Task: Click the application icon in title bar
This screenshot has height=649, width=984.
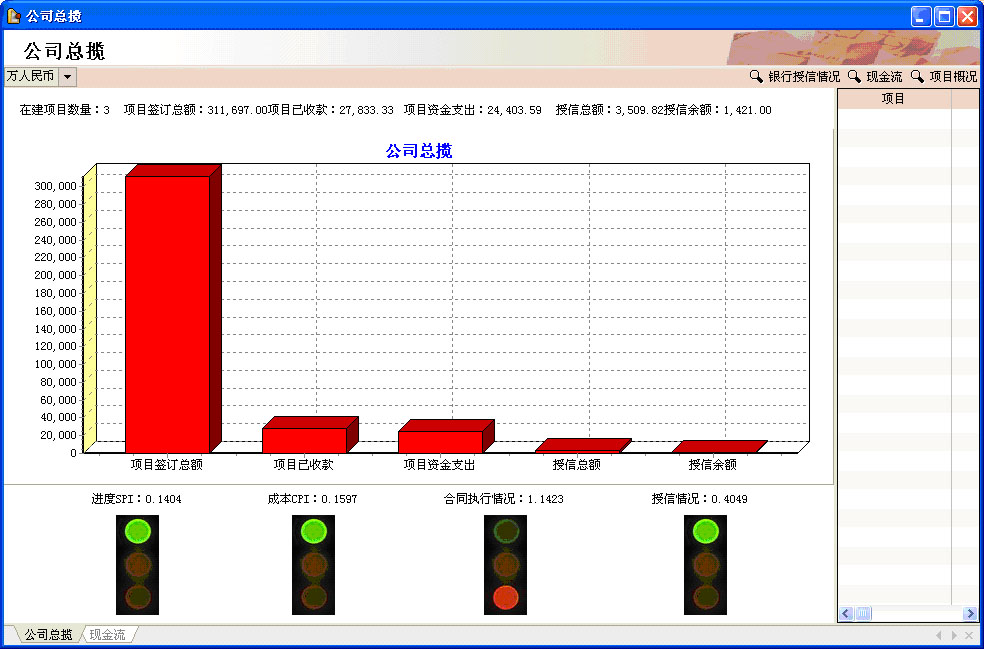Action: pyautogui.click(x=13, y=16)
